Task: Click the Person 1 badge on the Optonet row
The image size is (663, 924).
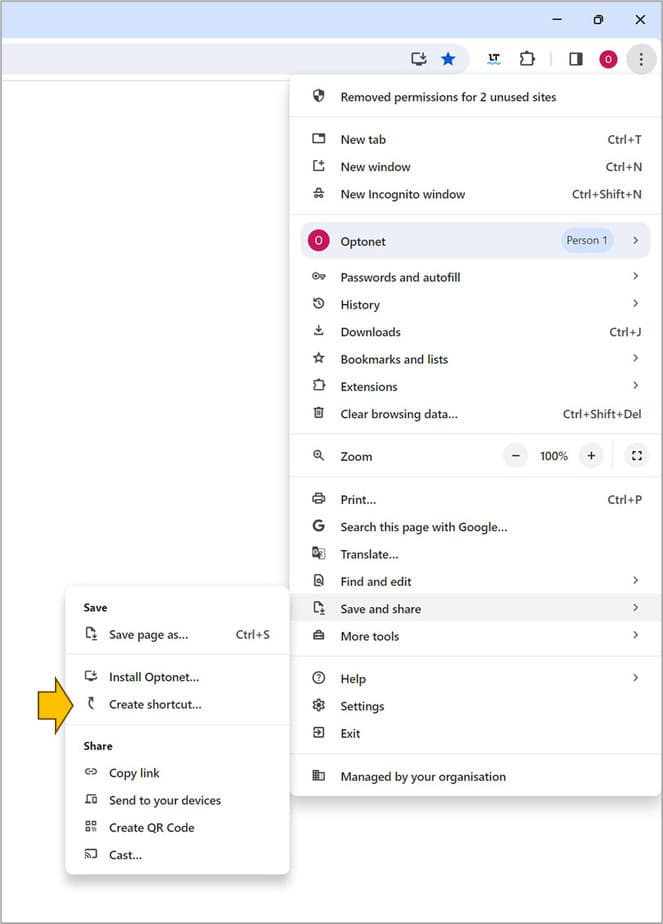Action: coord(587,240)
